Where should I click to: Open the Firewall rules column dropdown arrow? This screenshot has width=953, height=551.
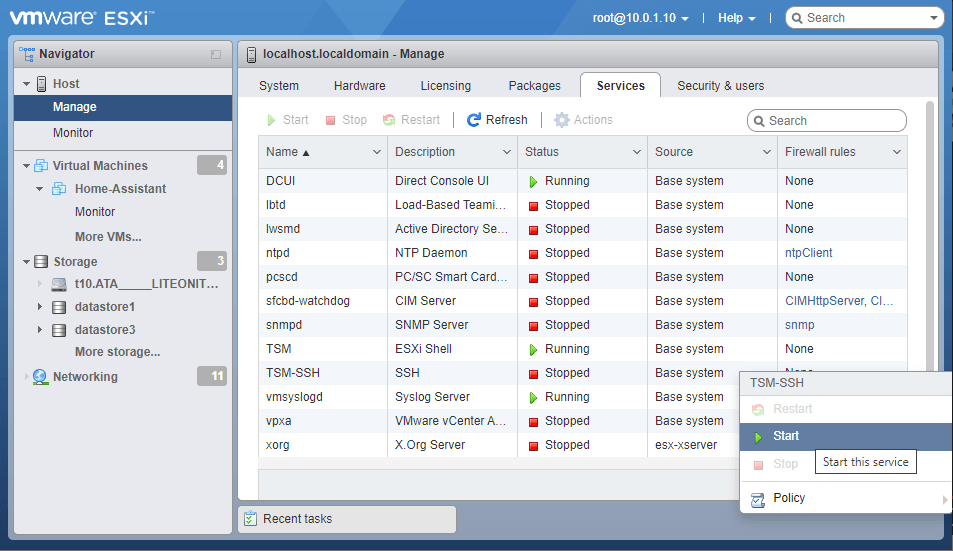(897, 152)
